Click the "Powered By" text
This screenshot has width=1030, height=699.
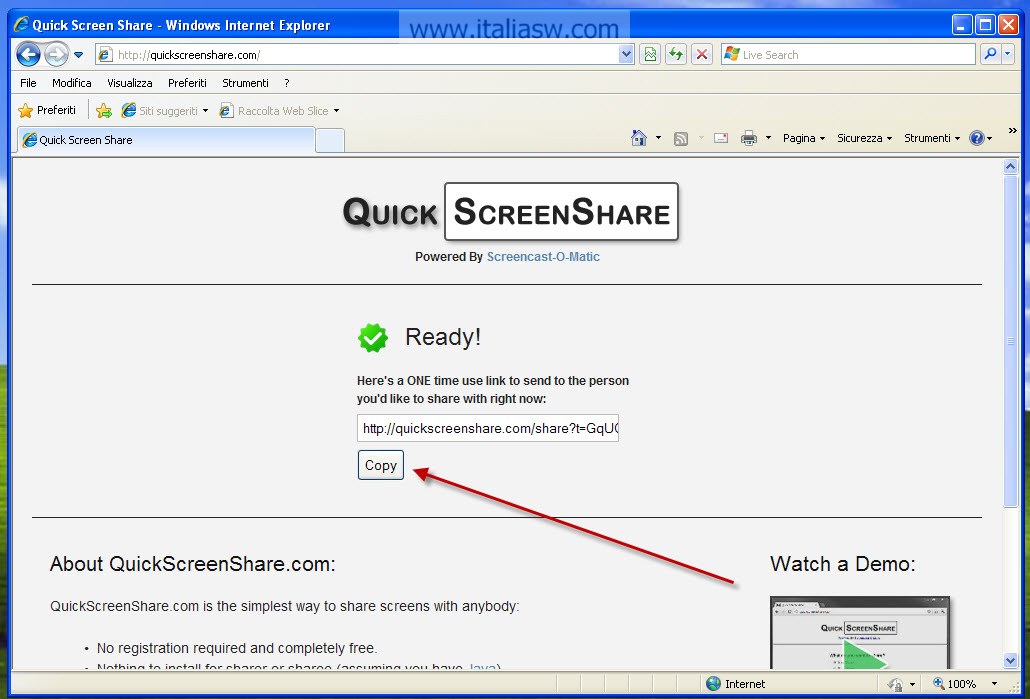449,257
